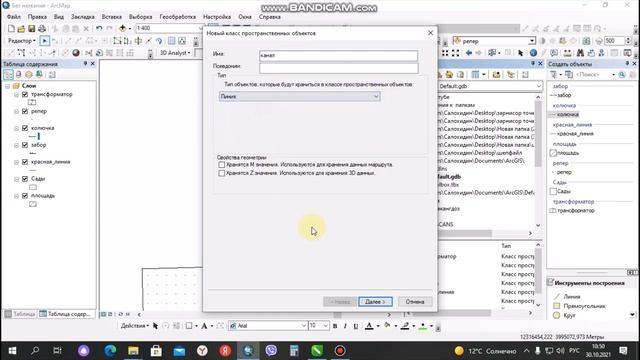
Task: Click List By Source icon in table of contents
Action: point(18,75)
